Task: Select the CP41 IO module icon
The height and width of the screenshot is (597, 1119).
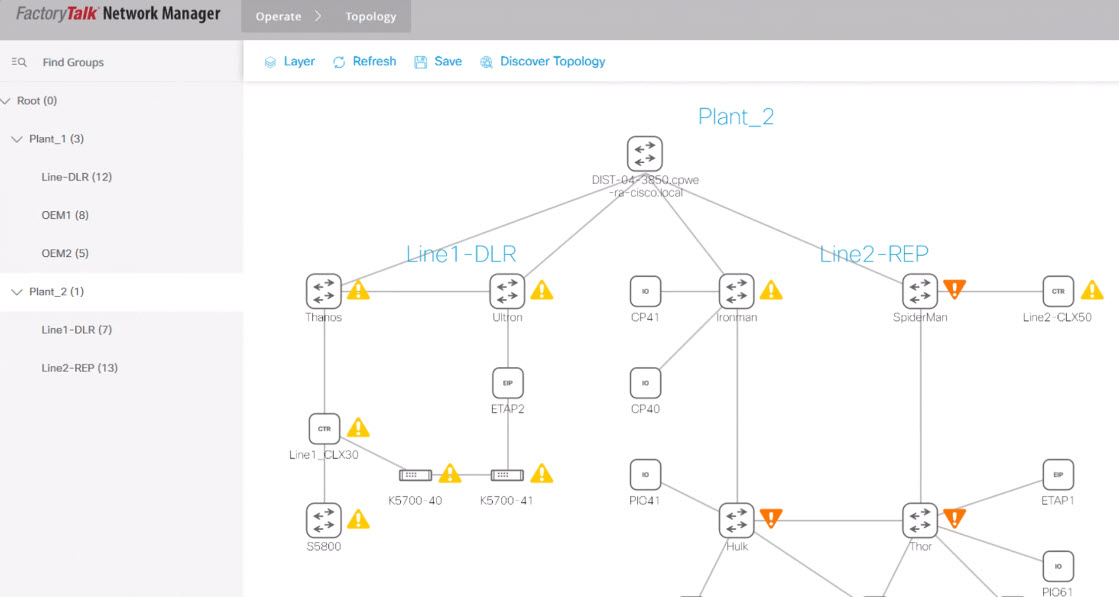Action: [x=645, y=291]
